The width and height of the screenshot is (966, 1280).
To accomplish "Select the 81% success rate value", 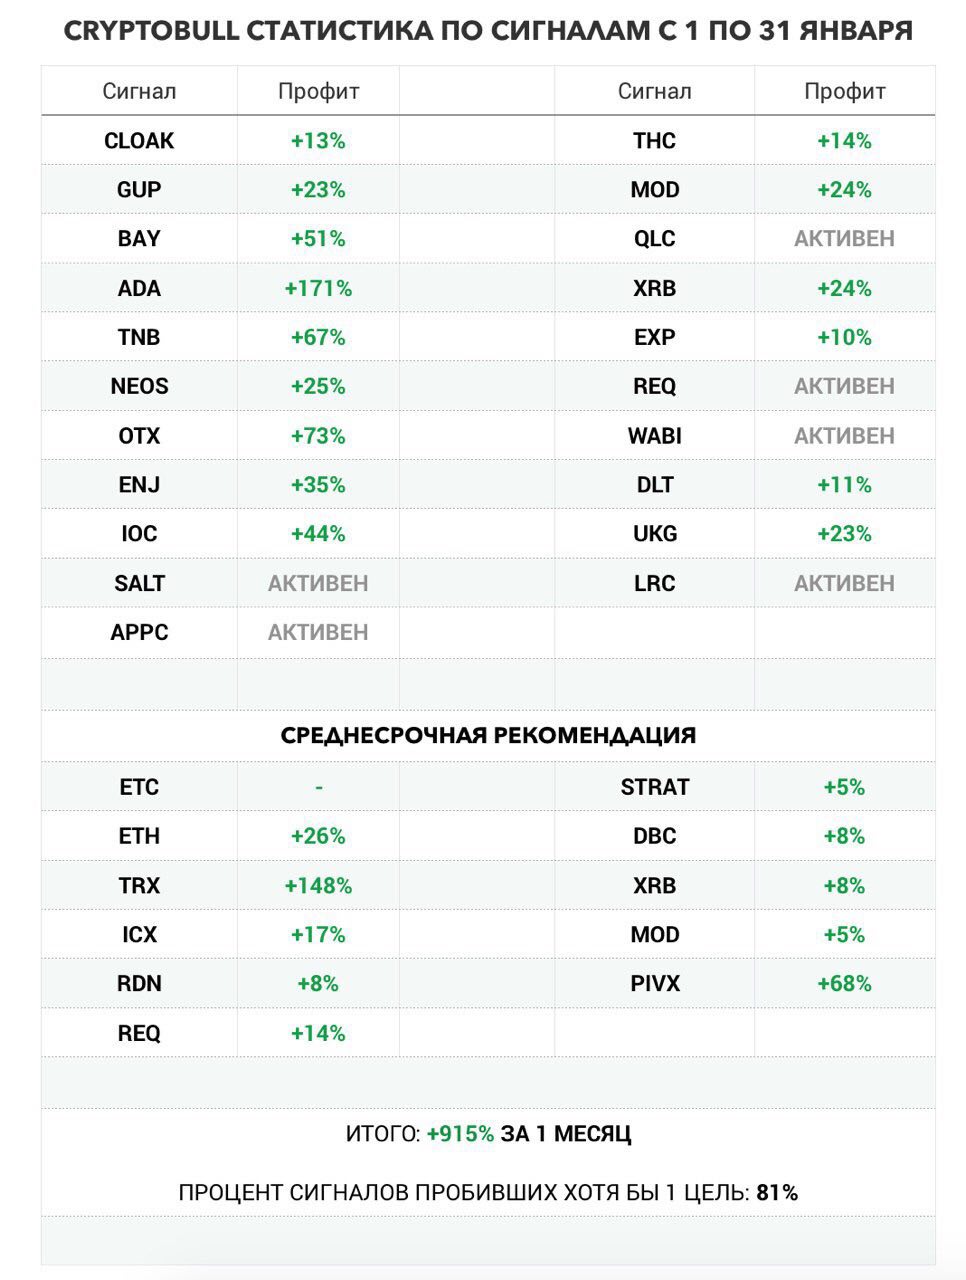I will [777, 1192].
